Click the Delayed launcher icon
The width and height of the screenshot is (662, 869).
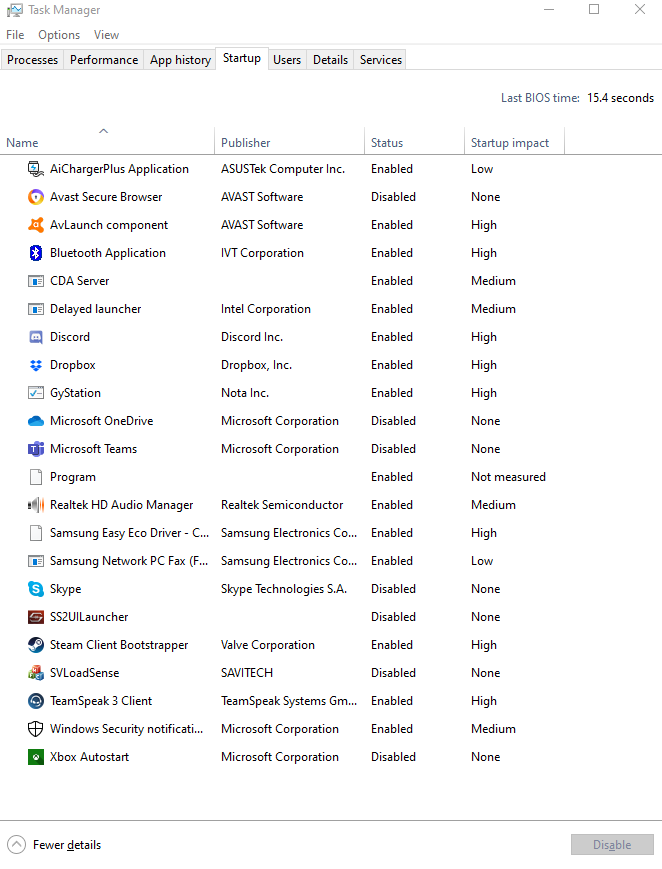(35, 309)
